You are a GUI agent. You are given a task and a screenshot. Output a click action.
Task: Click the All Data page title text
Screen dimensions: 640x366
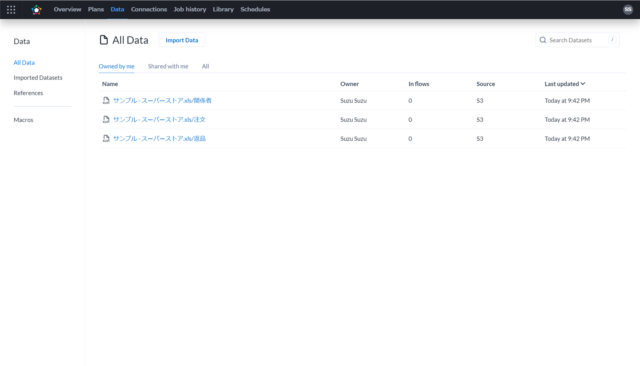(130, 40)
